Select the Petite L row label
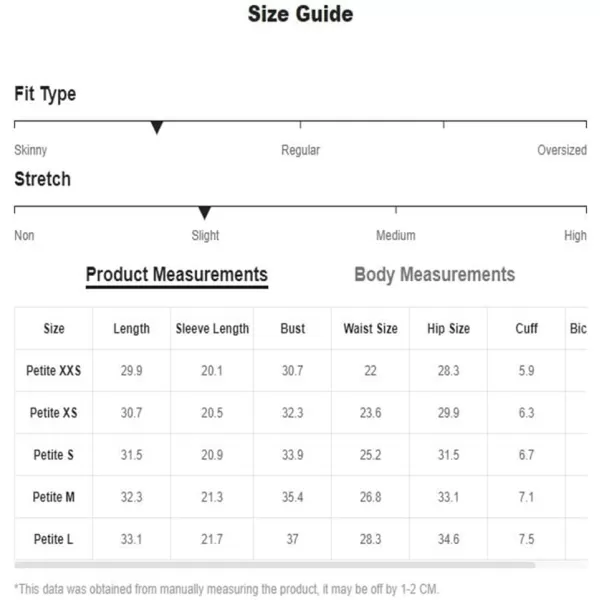 click(54, 539)
